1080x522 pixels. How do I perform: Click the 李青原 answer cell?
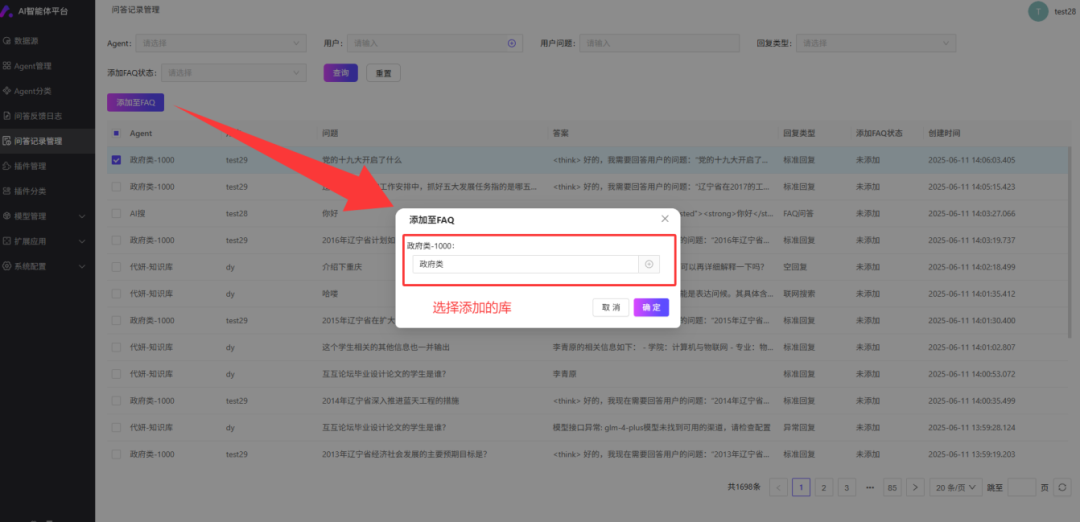pyautogui.click(x=564, y=374)
